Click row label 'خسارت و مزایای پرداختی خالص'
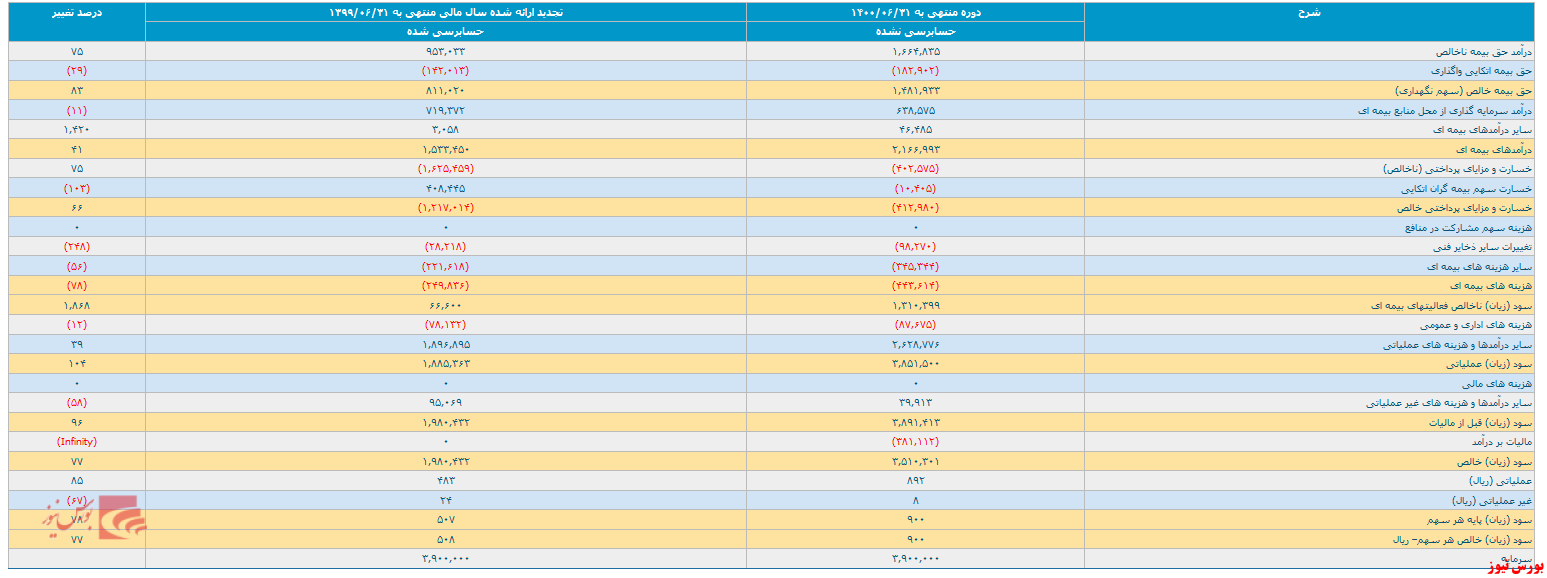The width and height of the screenshot is (1547, 578). [1465, 208]
